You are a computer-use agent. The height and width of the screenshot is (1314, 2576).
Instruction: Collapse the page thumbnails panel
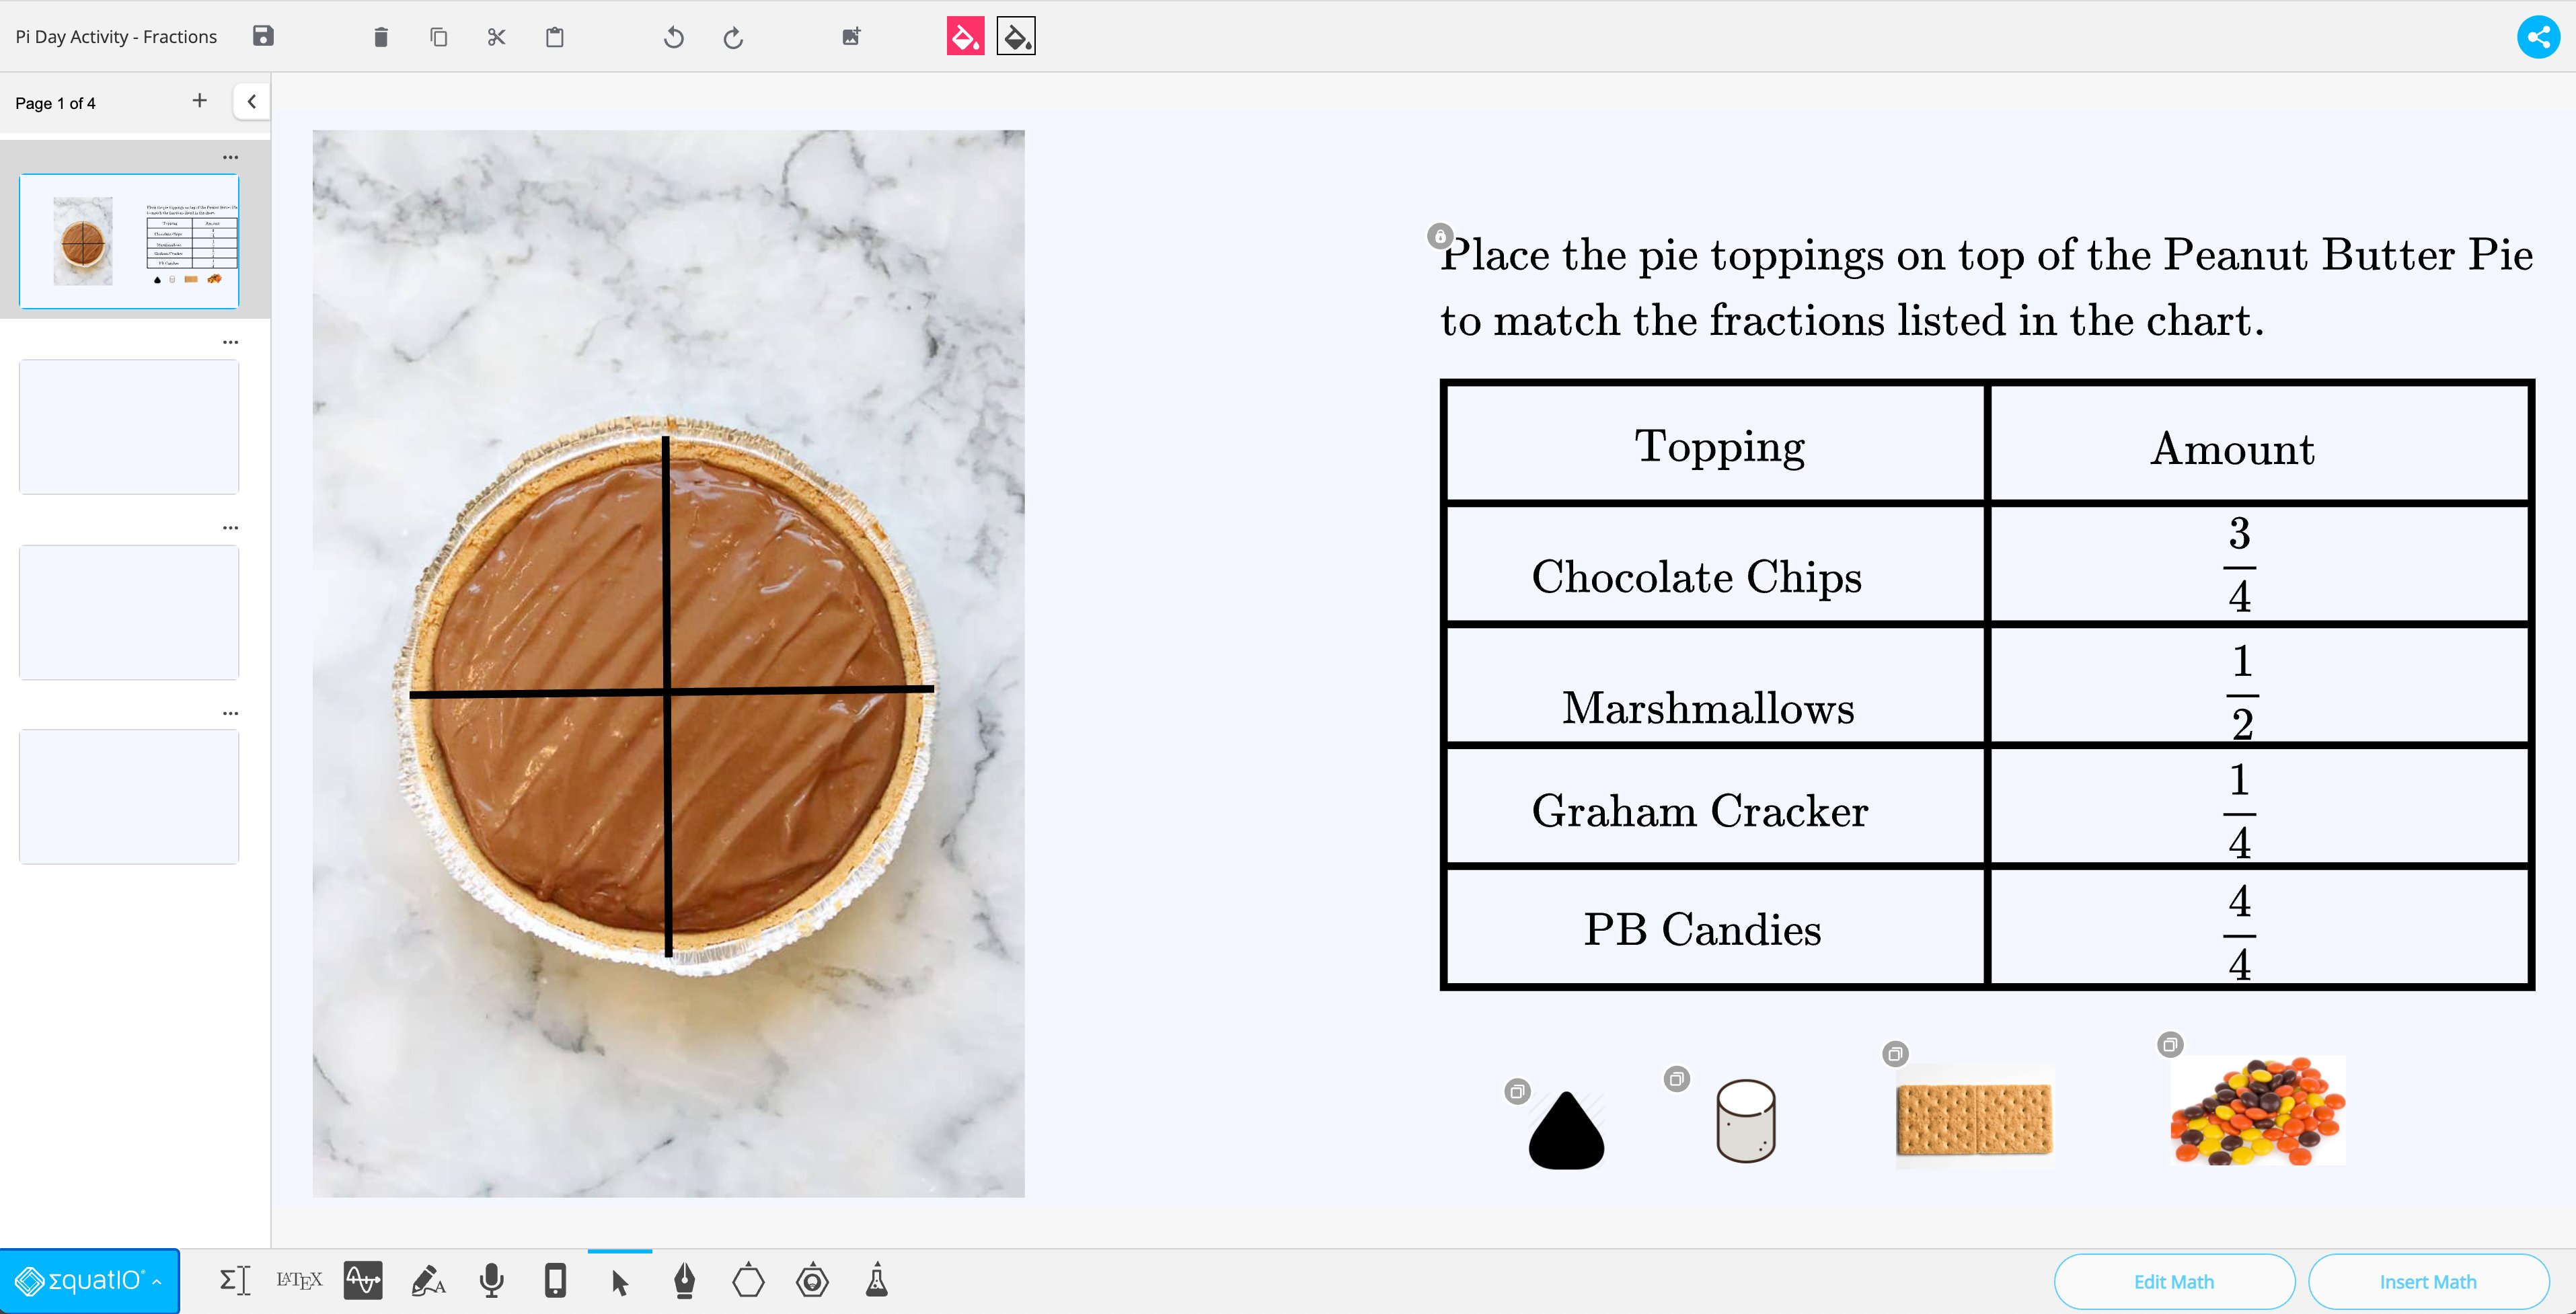pos(252,100)
